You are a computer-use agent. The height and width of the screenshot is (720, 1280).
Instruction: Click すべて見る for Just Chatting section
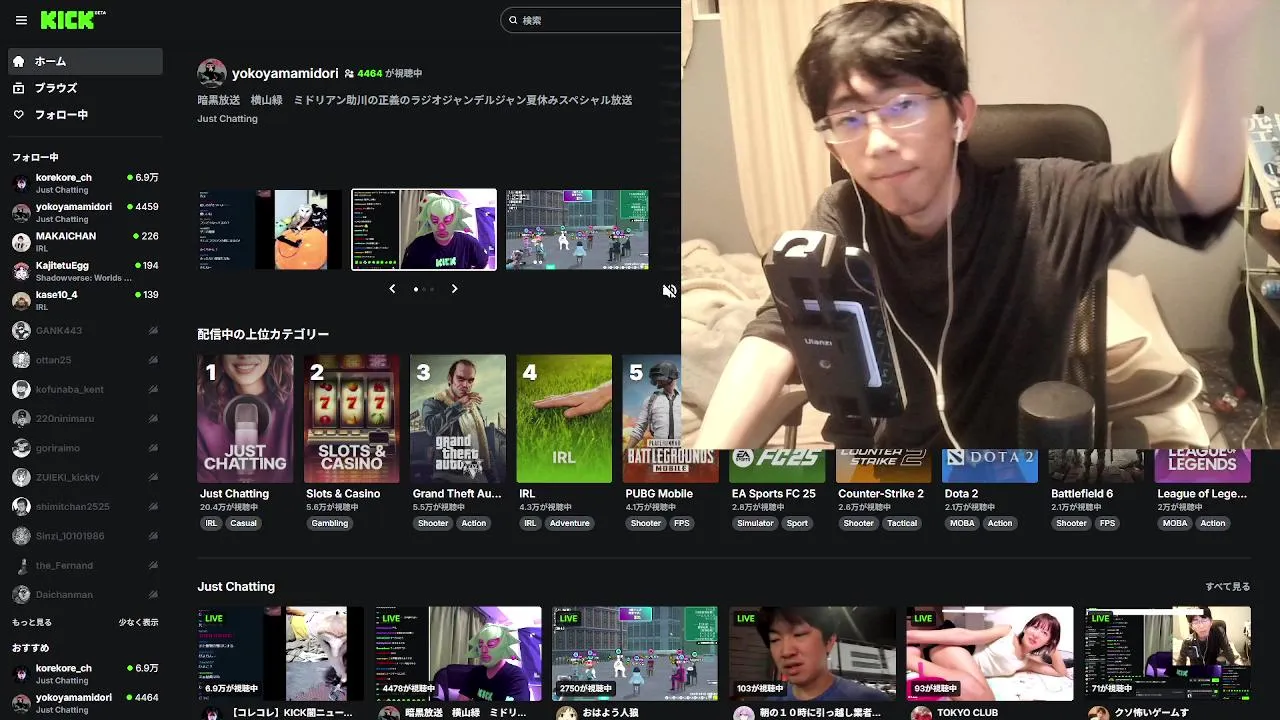(1227, 587)
